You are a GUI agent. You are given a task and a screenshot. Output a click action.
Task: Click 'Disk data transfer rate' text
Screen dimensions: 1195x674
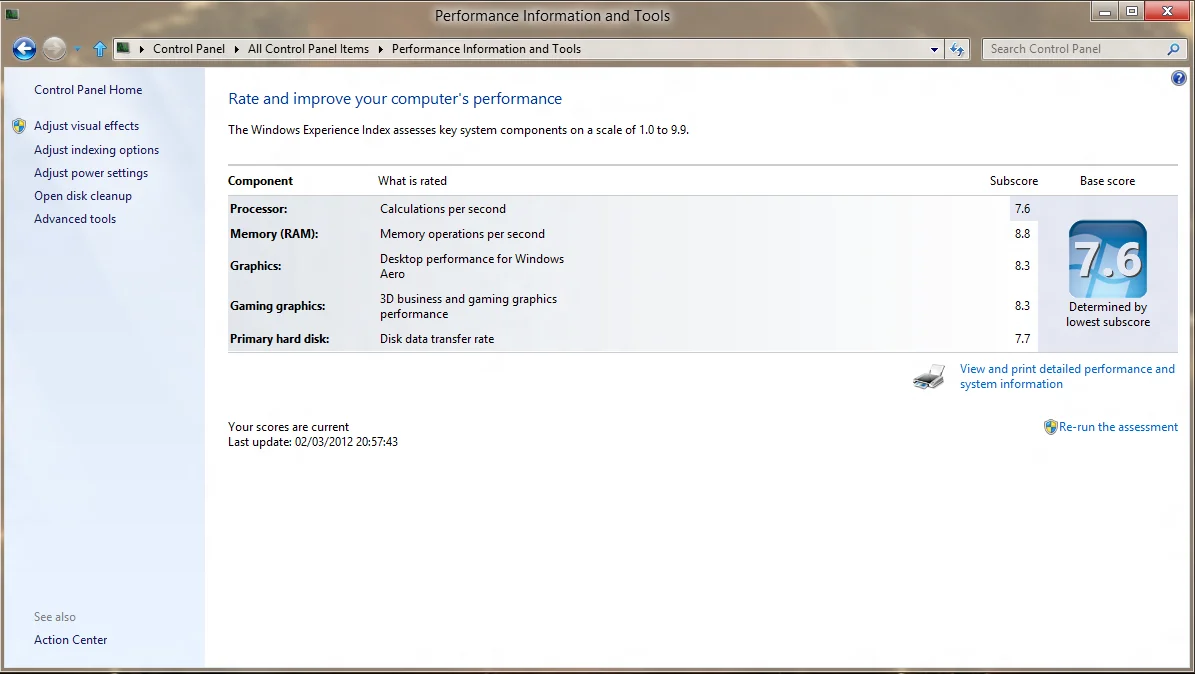(x=437, y=339)
